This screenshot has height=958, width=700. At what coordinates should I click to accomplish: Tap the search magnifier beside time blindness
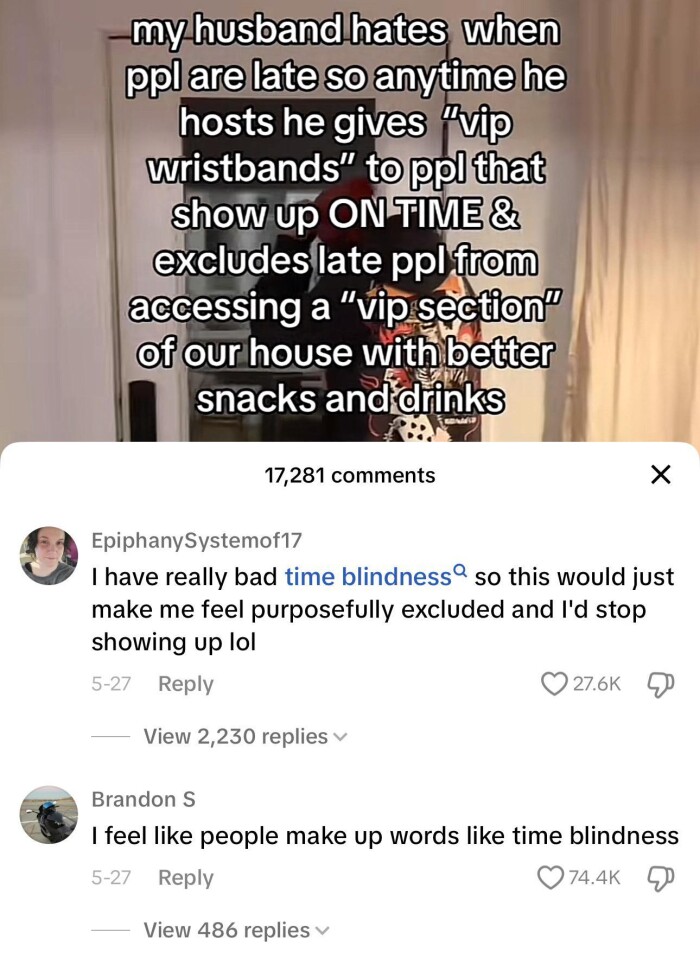pos(461,571)
